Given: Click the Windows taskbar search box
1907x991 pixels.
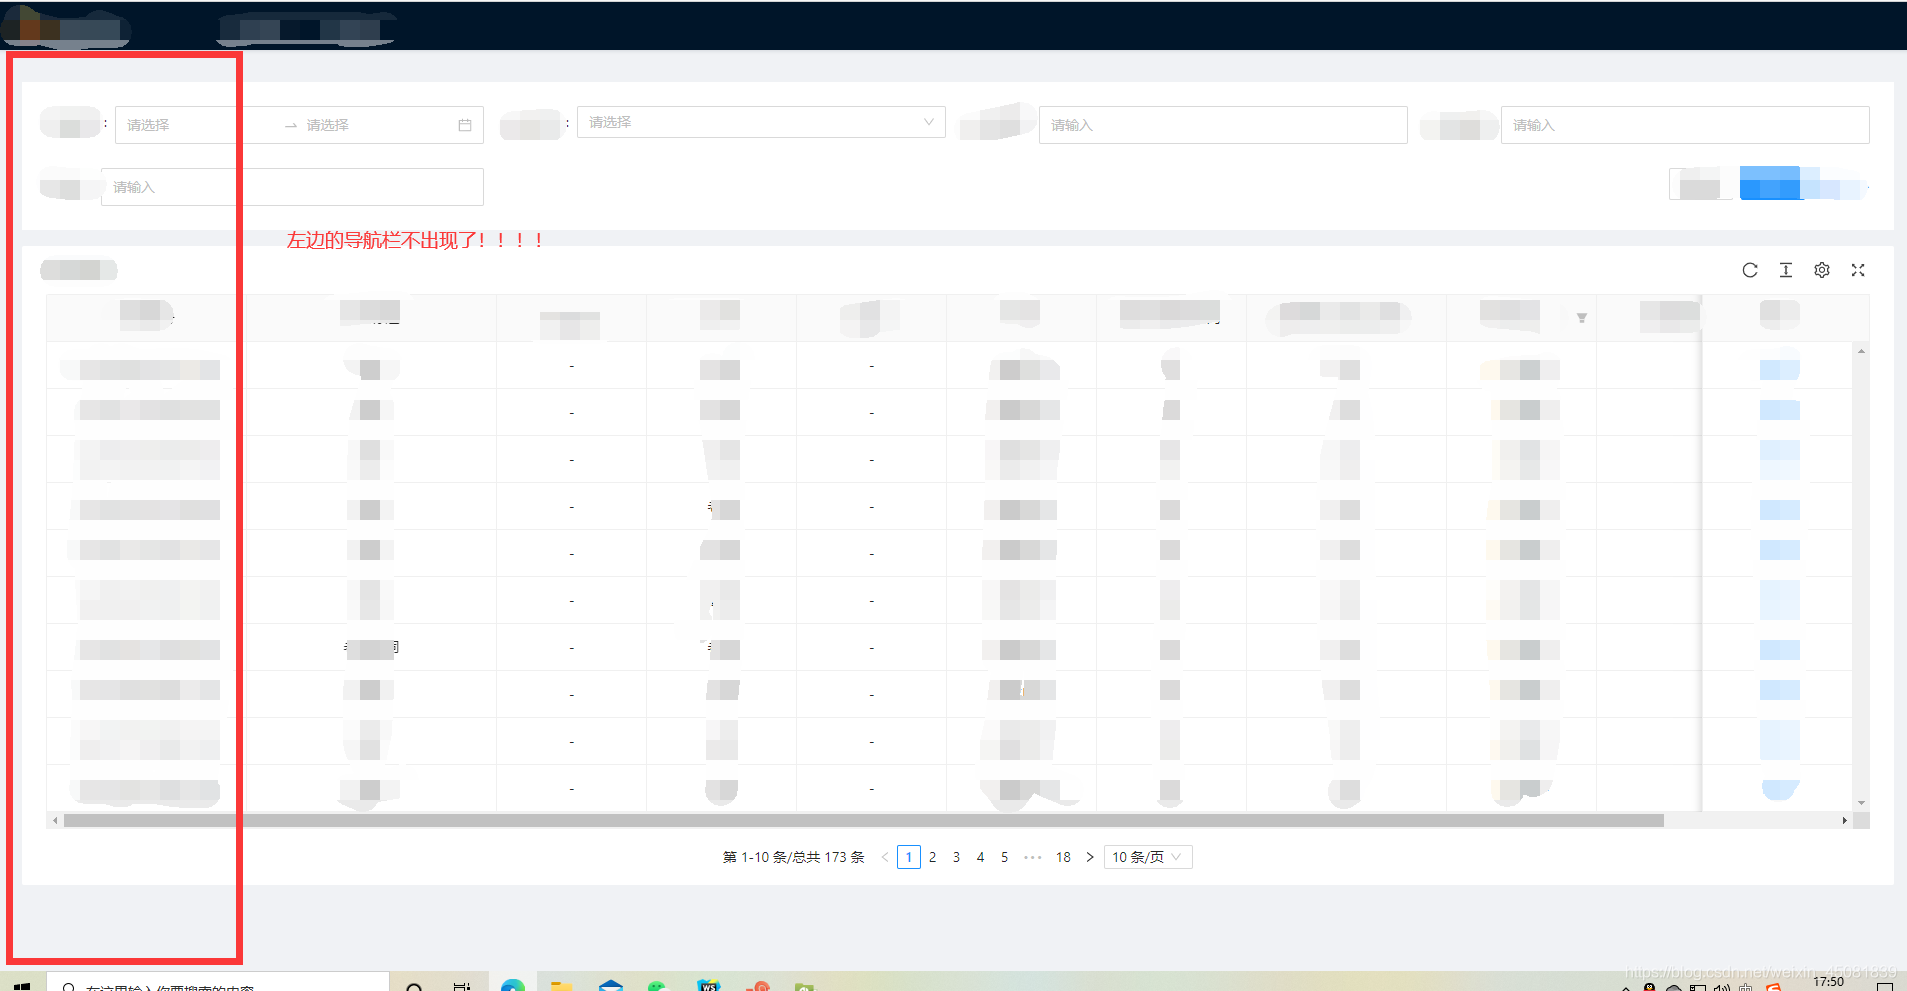Looking at the screenshot, I should point(219,984).
